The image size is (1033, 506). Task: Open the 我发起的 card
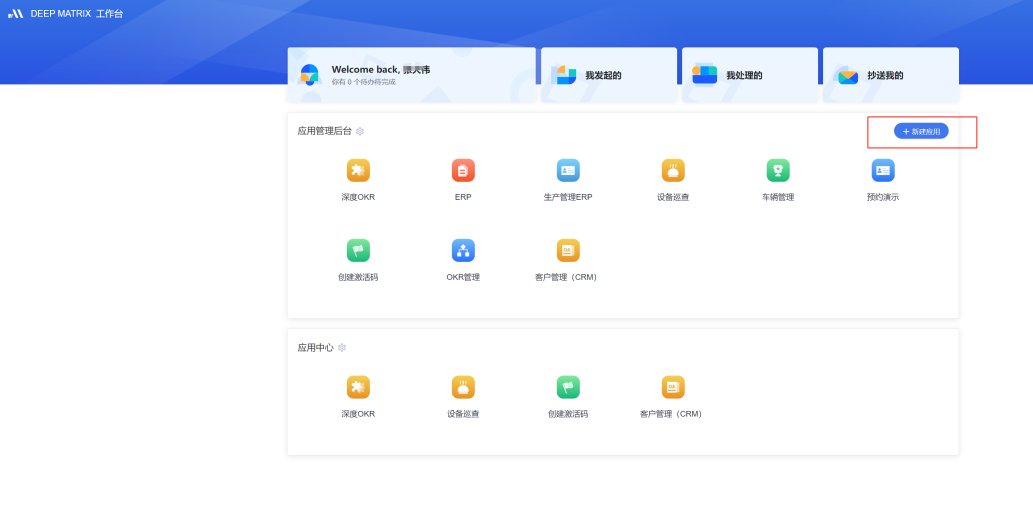pos(609,74)
